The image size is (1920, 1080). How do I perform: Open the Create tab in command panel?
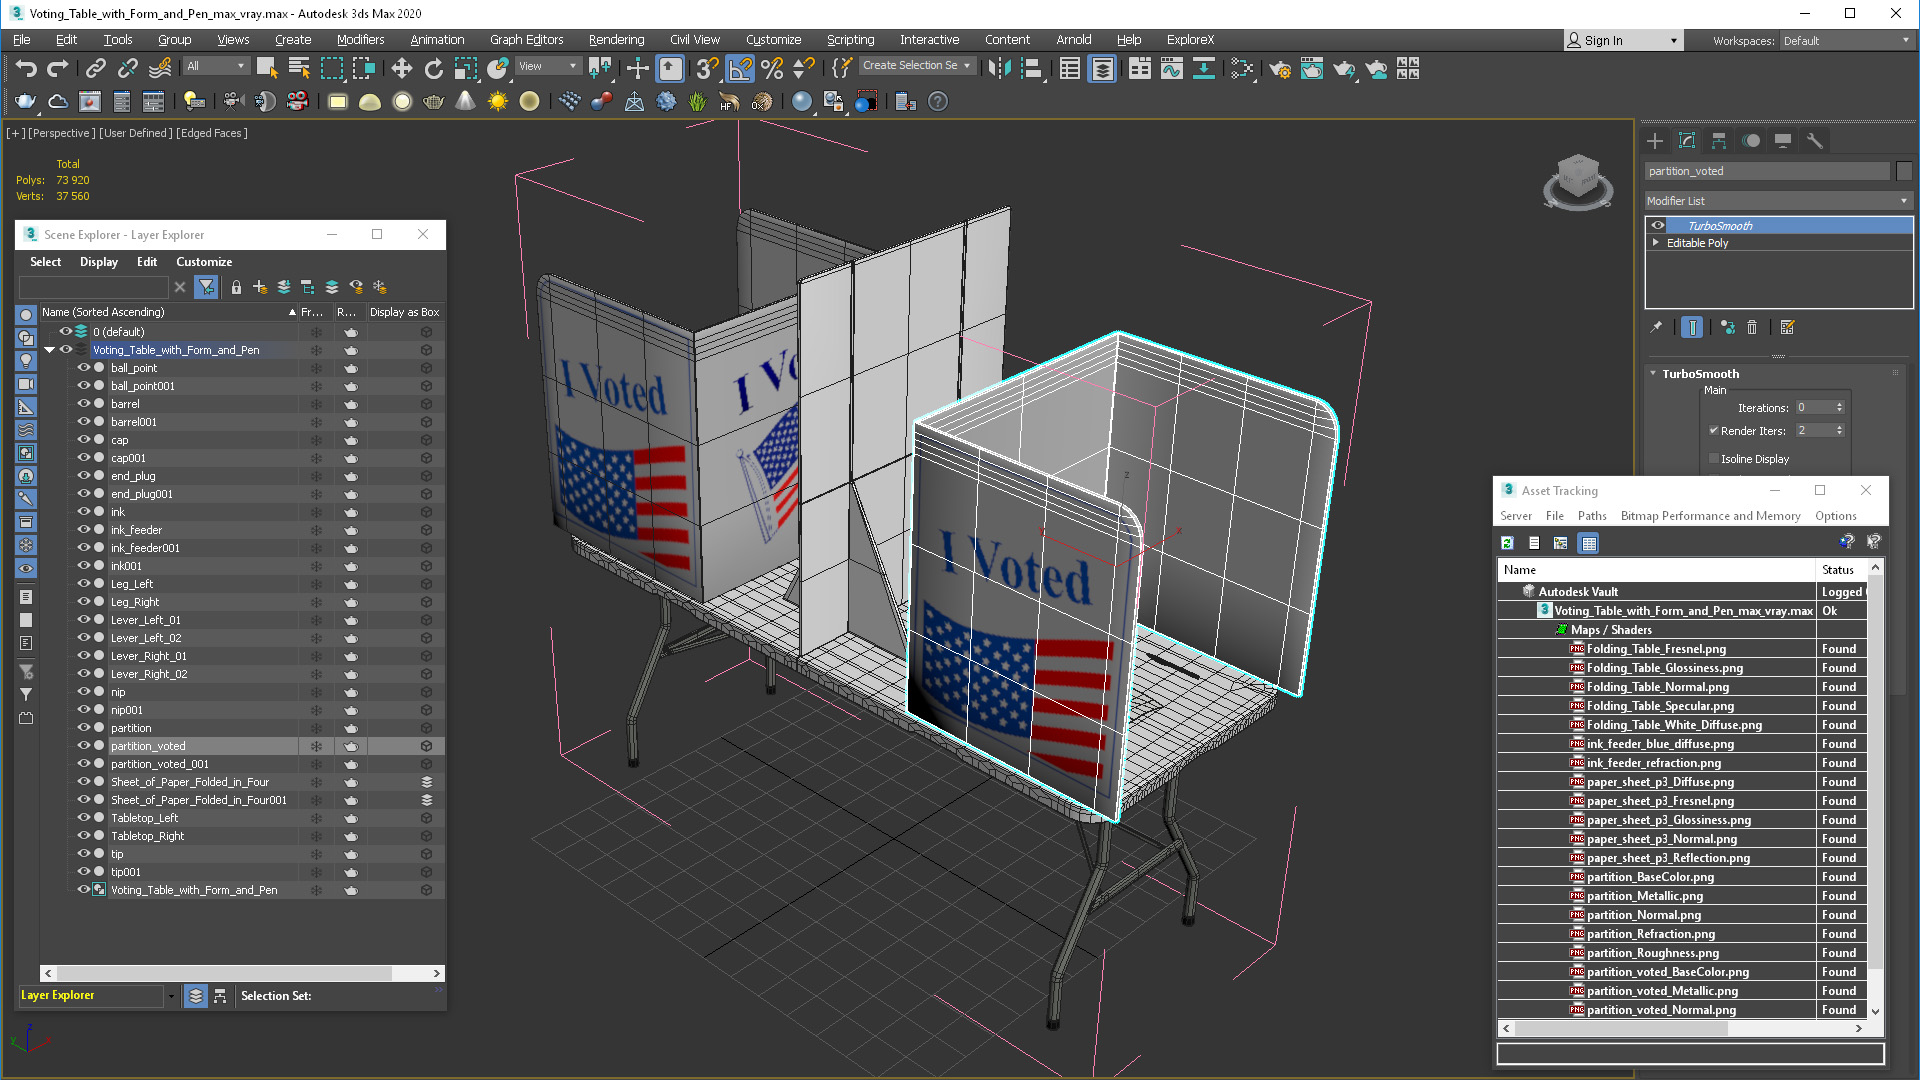tap(1655, 141)
